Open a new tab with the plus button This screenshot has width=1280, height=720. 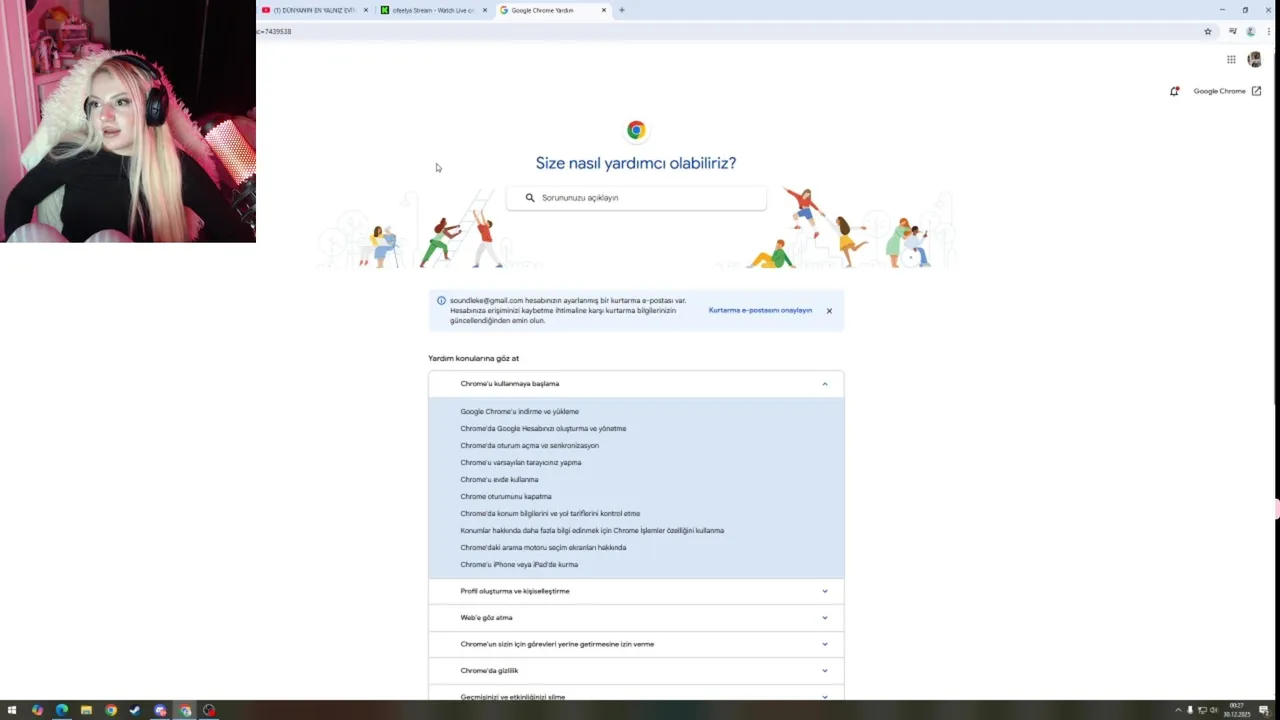coord(622,10)
